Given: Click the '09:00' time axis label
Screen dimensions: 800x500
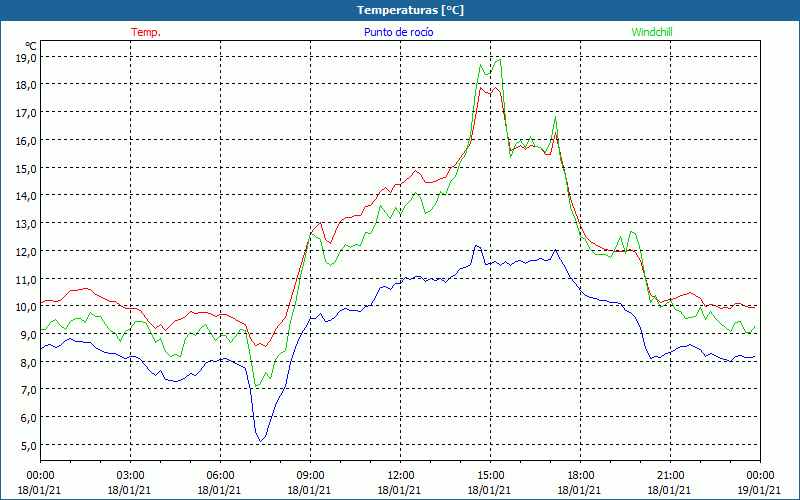Looking at the screenshot, I should (310, 476).
